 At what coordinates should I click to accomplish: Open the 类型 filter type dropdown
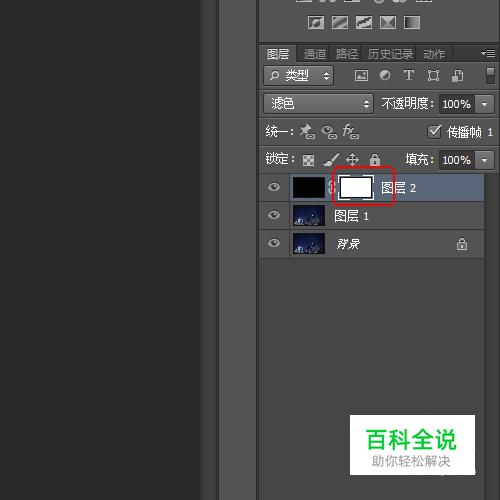(299, 76)
